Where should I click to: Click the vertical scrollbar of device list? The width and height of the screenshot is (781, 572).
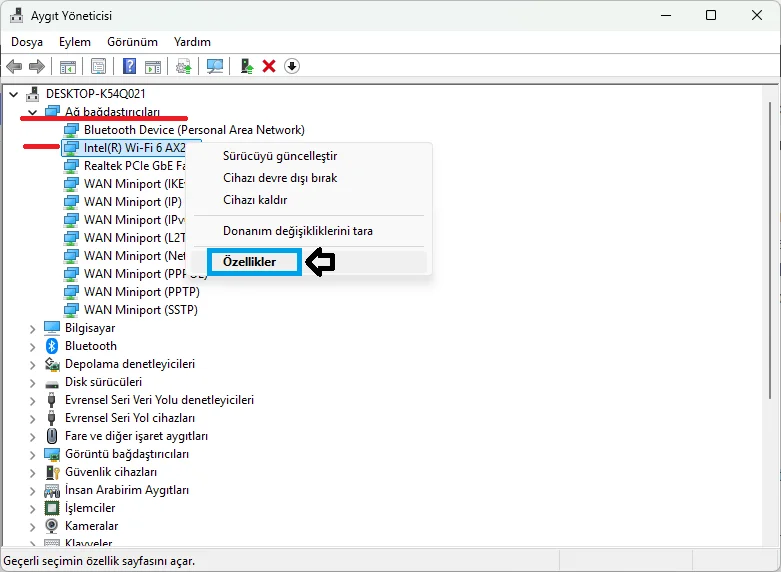click(770, 249)
